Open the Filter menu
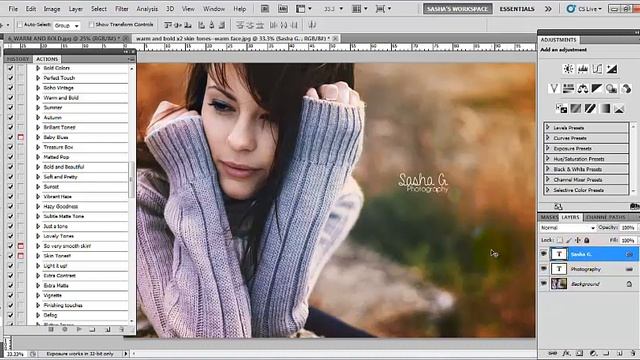Image resolution: width=640 pixels, height=360 pixels. (x=122, y=9)
